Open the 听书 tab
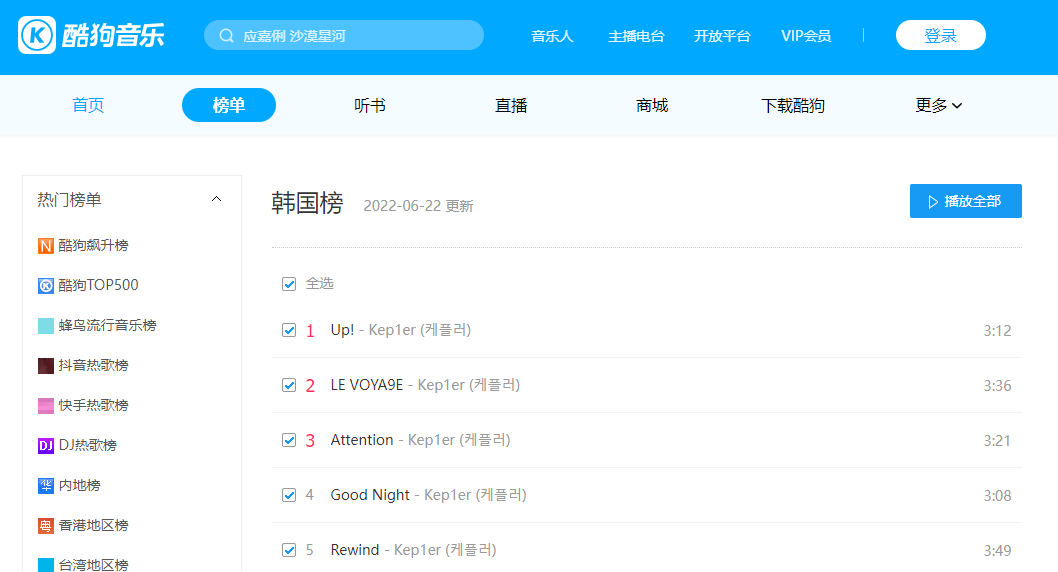Screen dimensions: 1058x572 370,105
